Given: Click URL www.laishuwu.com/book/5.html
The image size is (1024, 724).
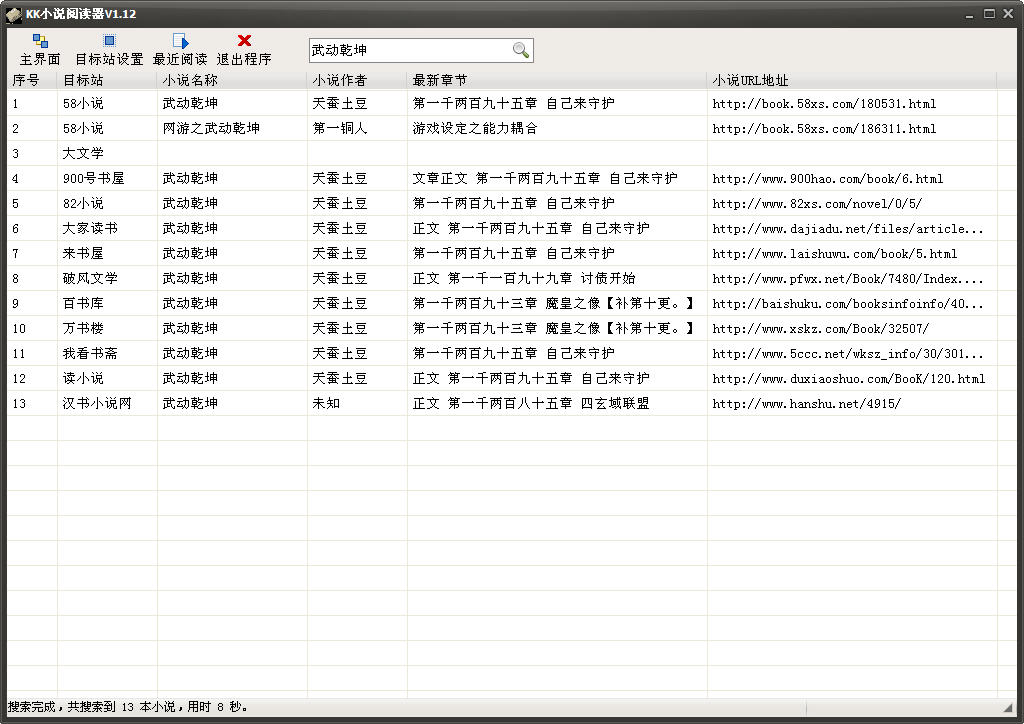Looking at the screenshot, I should 835,253.
